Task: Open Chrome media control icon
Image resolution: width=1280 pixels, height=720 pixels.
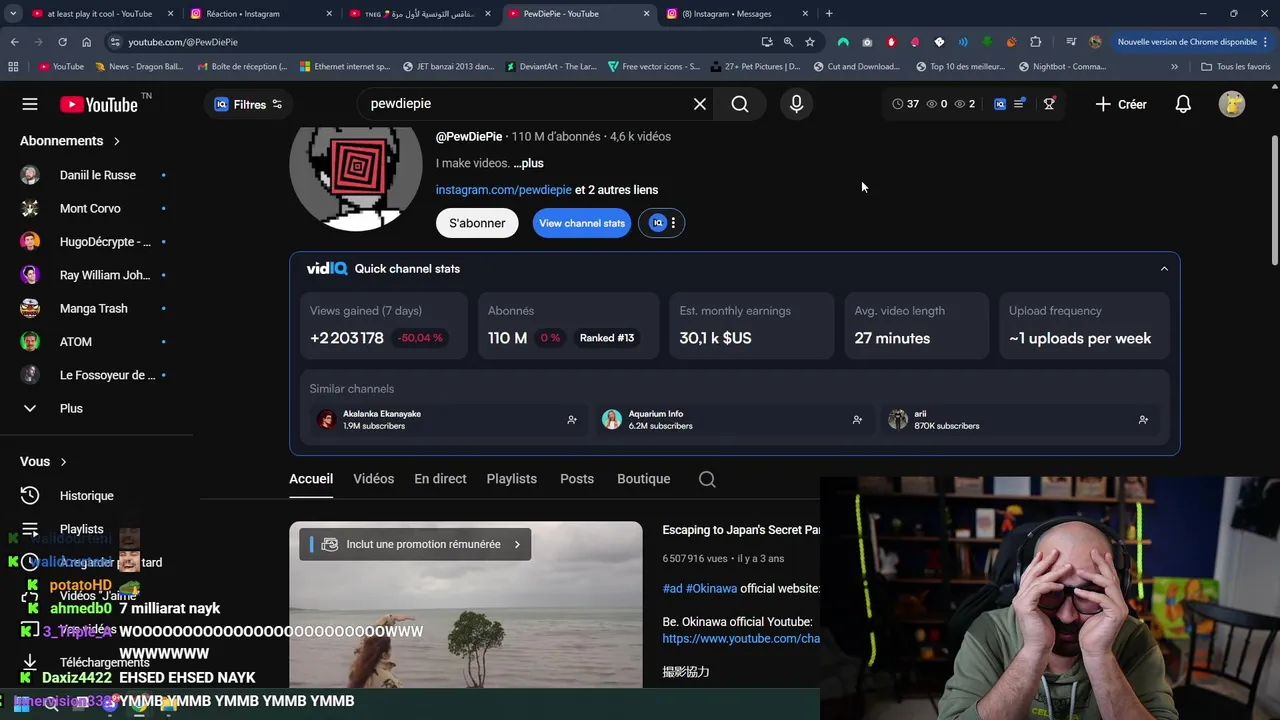Action: tap(1071, 42)
